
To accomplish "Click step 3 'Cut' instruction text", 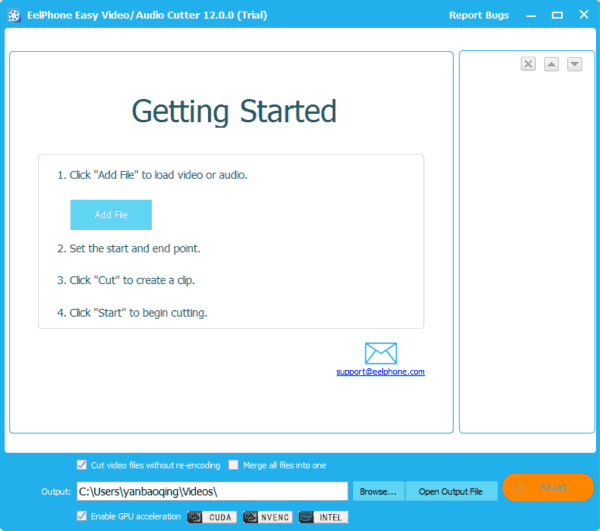I will (x=126, y=280).
